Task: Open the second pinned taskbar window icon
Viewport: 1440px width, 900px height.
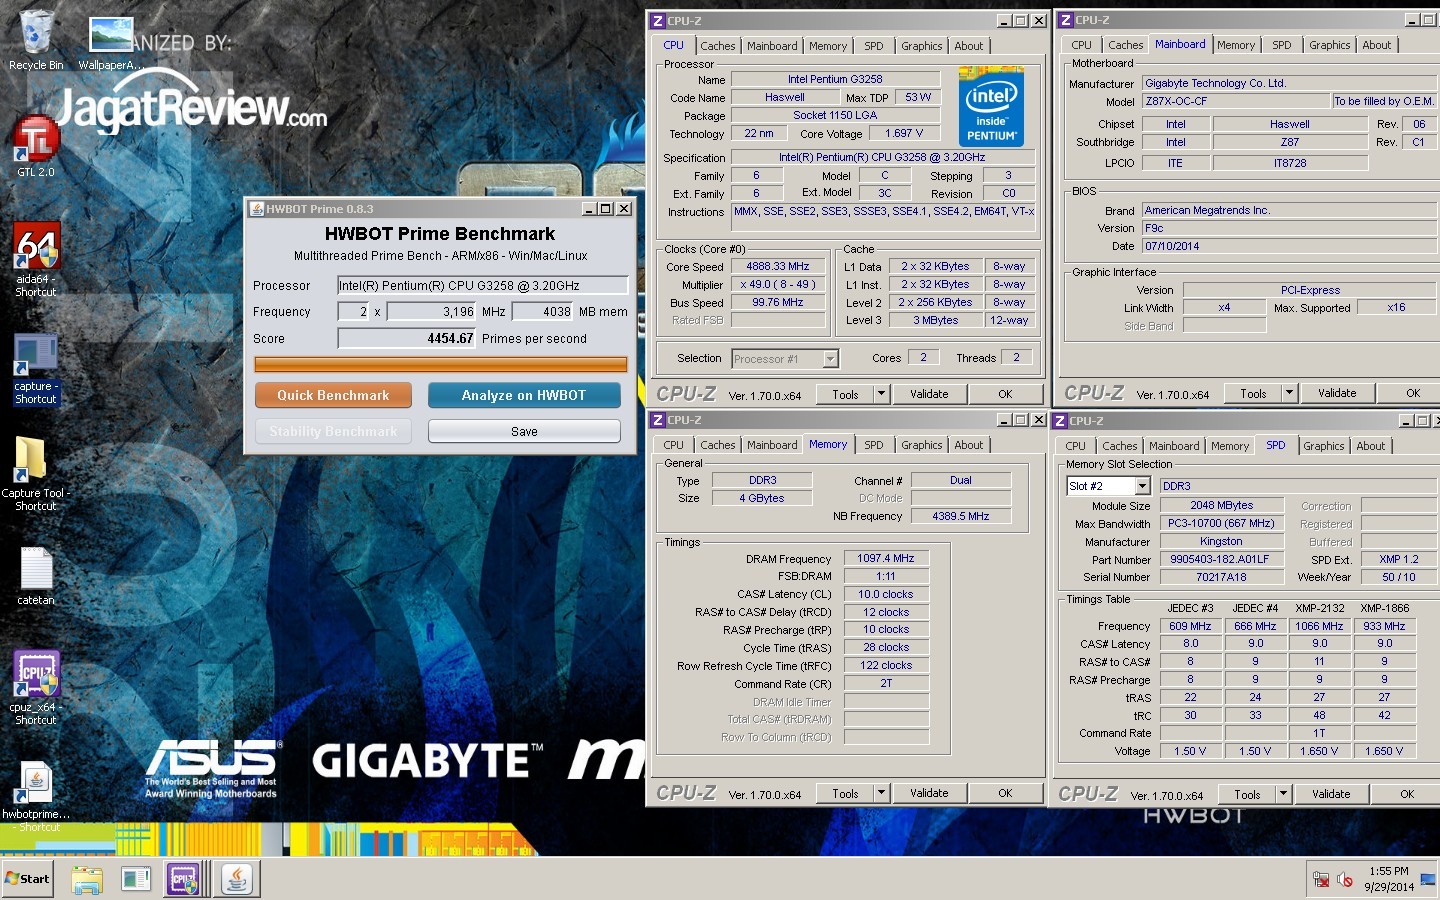Action: point(135,880)
